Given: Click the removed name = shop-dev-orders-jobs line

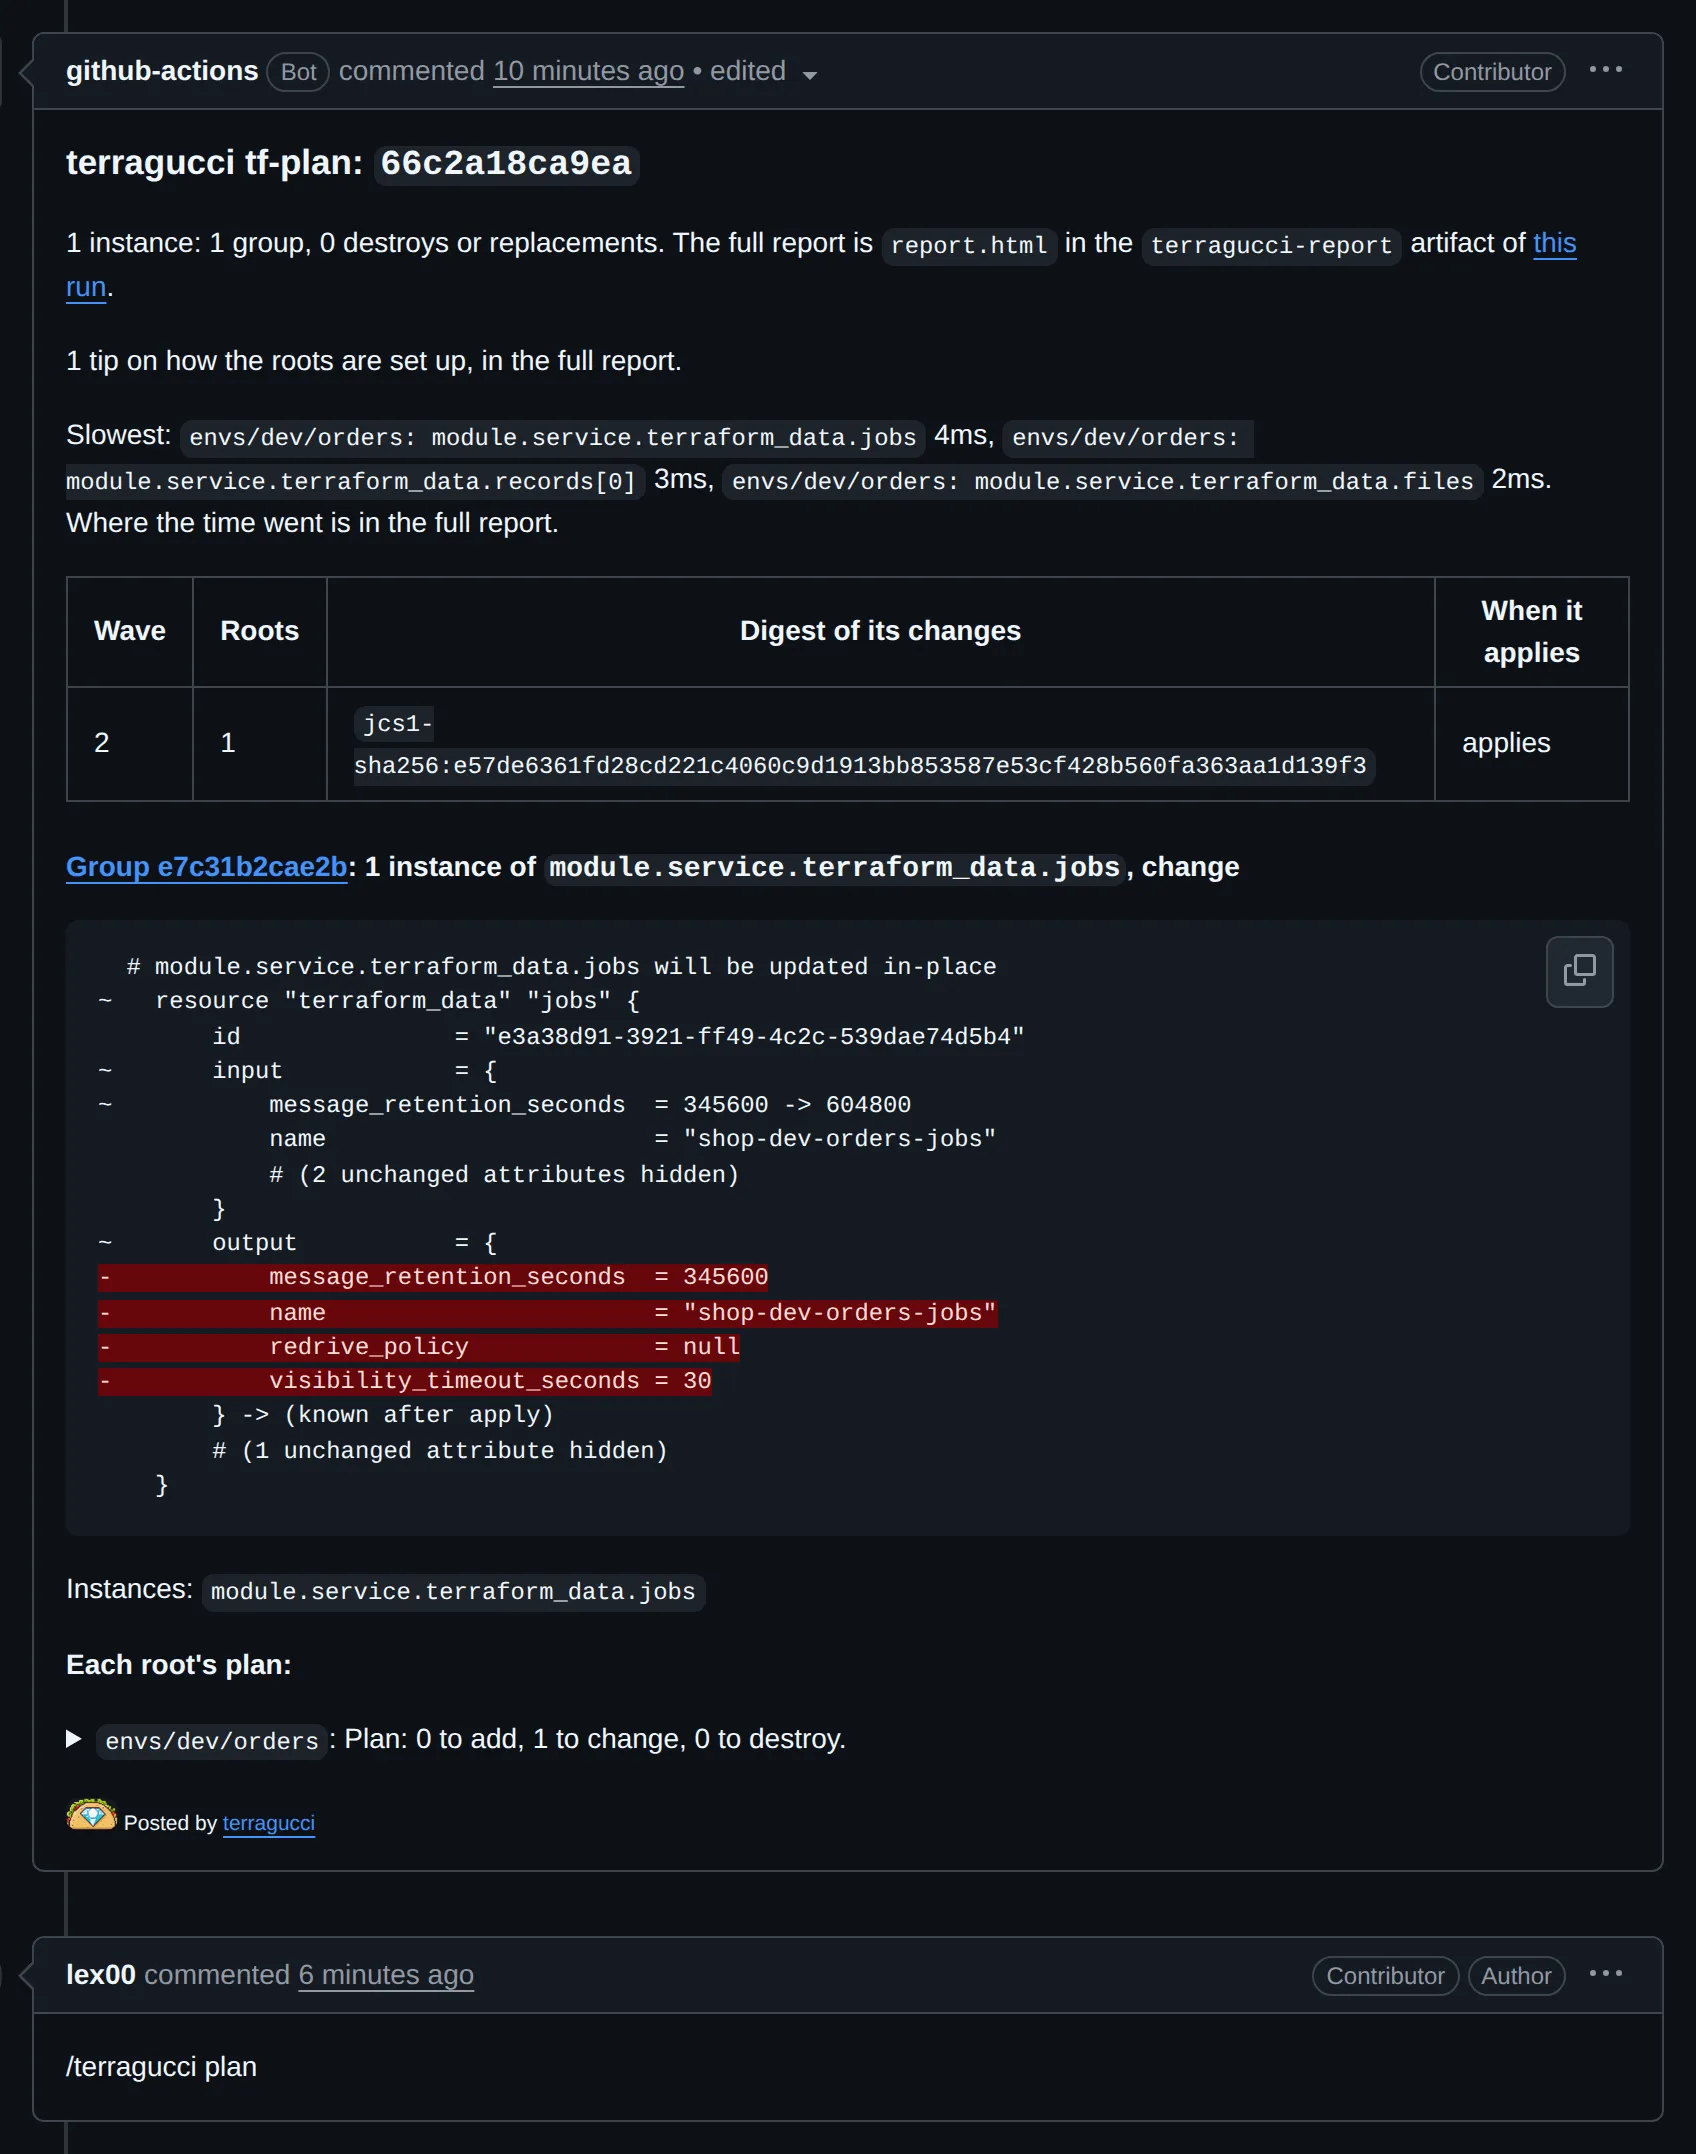Looking at the screenshot, I should click(548, 1313).
